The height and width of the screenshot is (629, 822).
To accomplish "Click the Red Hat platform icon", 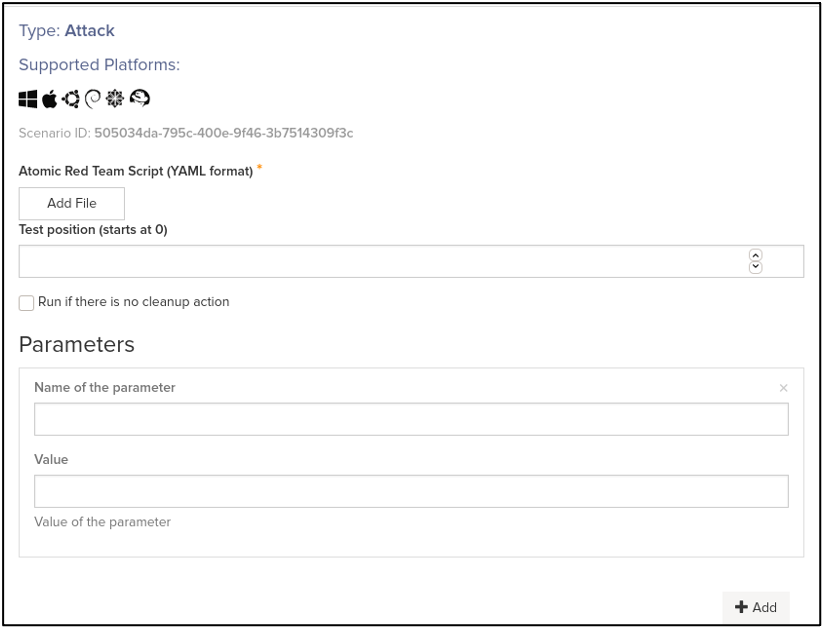I will (139, 99).
